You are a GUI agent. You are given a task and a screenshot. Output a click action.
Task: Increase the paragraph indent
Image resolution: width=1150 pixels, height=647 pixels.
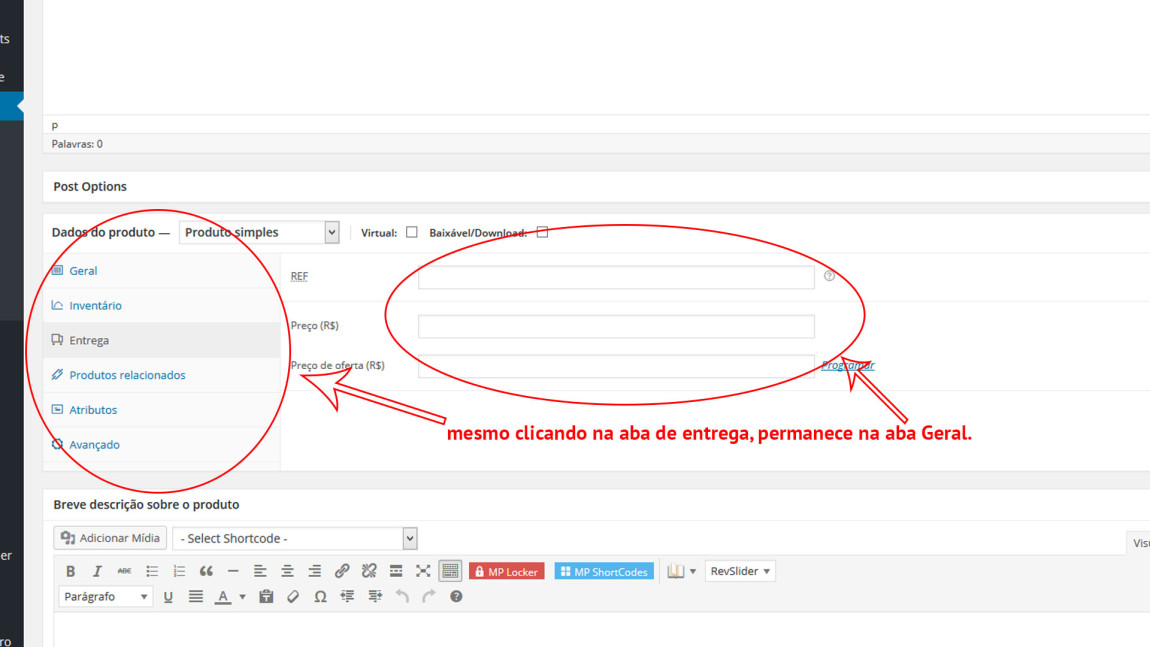pos(375,597)
